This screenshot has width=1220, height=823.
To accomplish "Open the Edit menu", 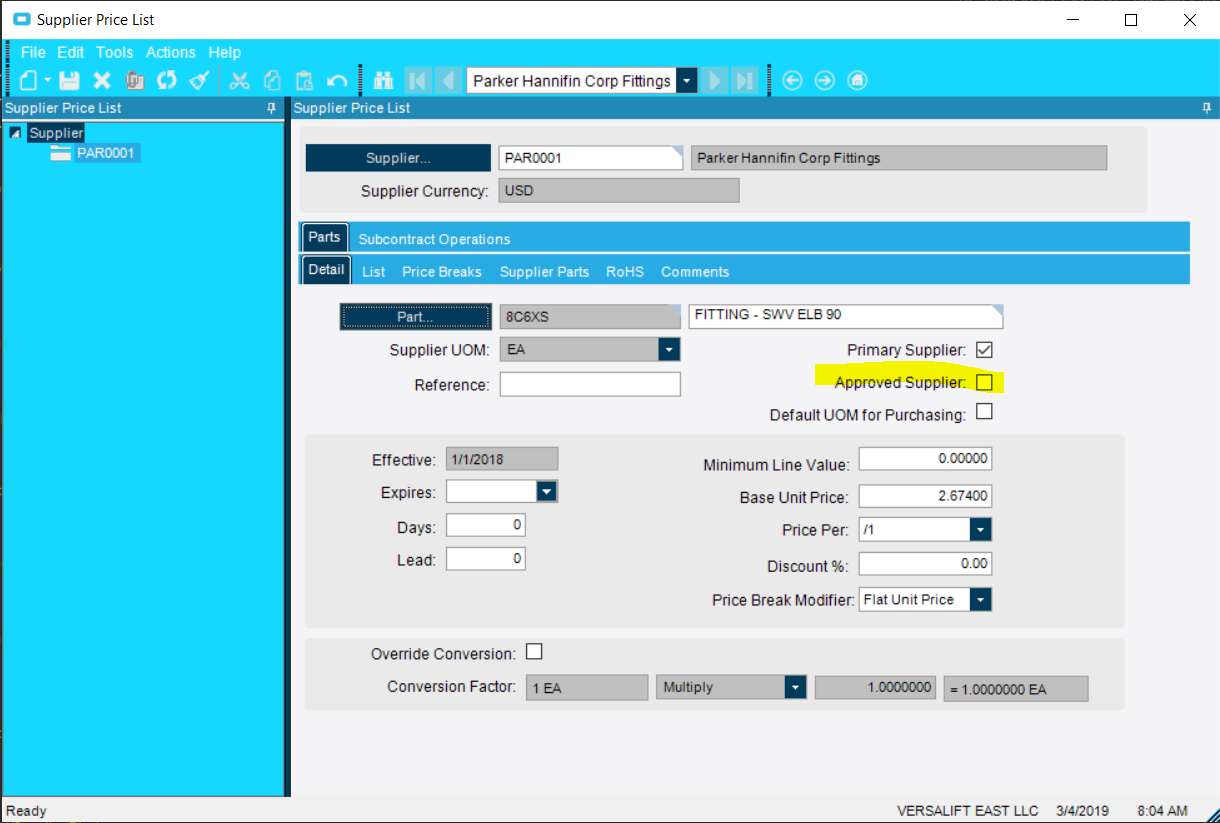I will click(71, 52).
